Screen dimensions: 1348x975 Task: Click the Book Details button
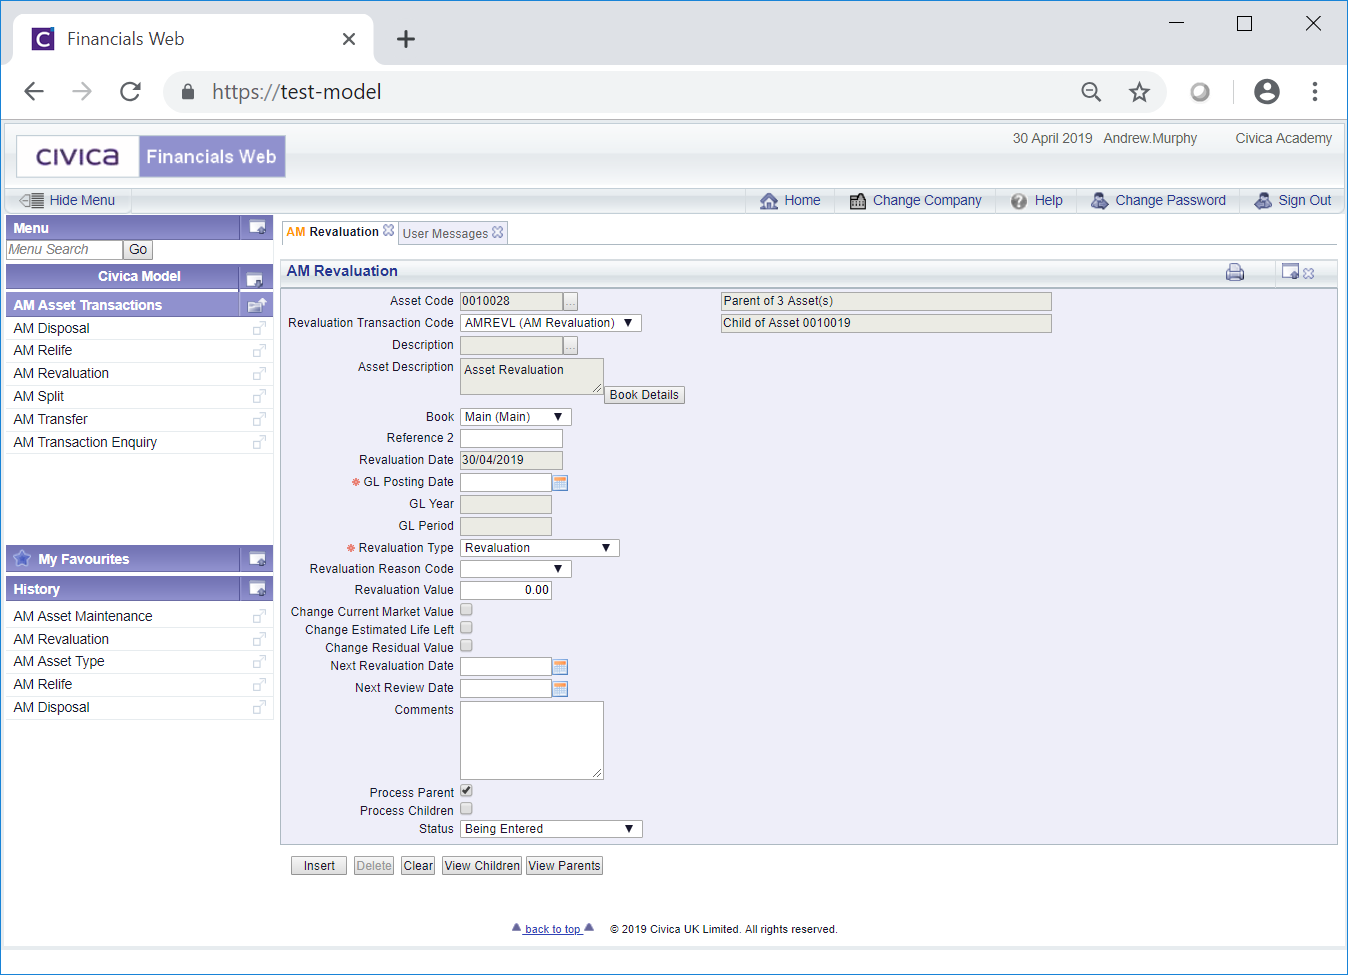[644, 395]
